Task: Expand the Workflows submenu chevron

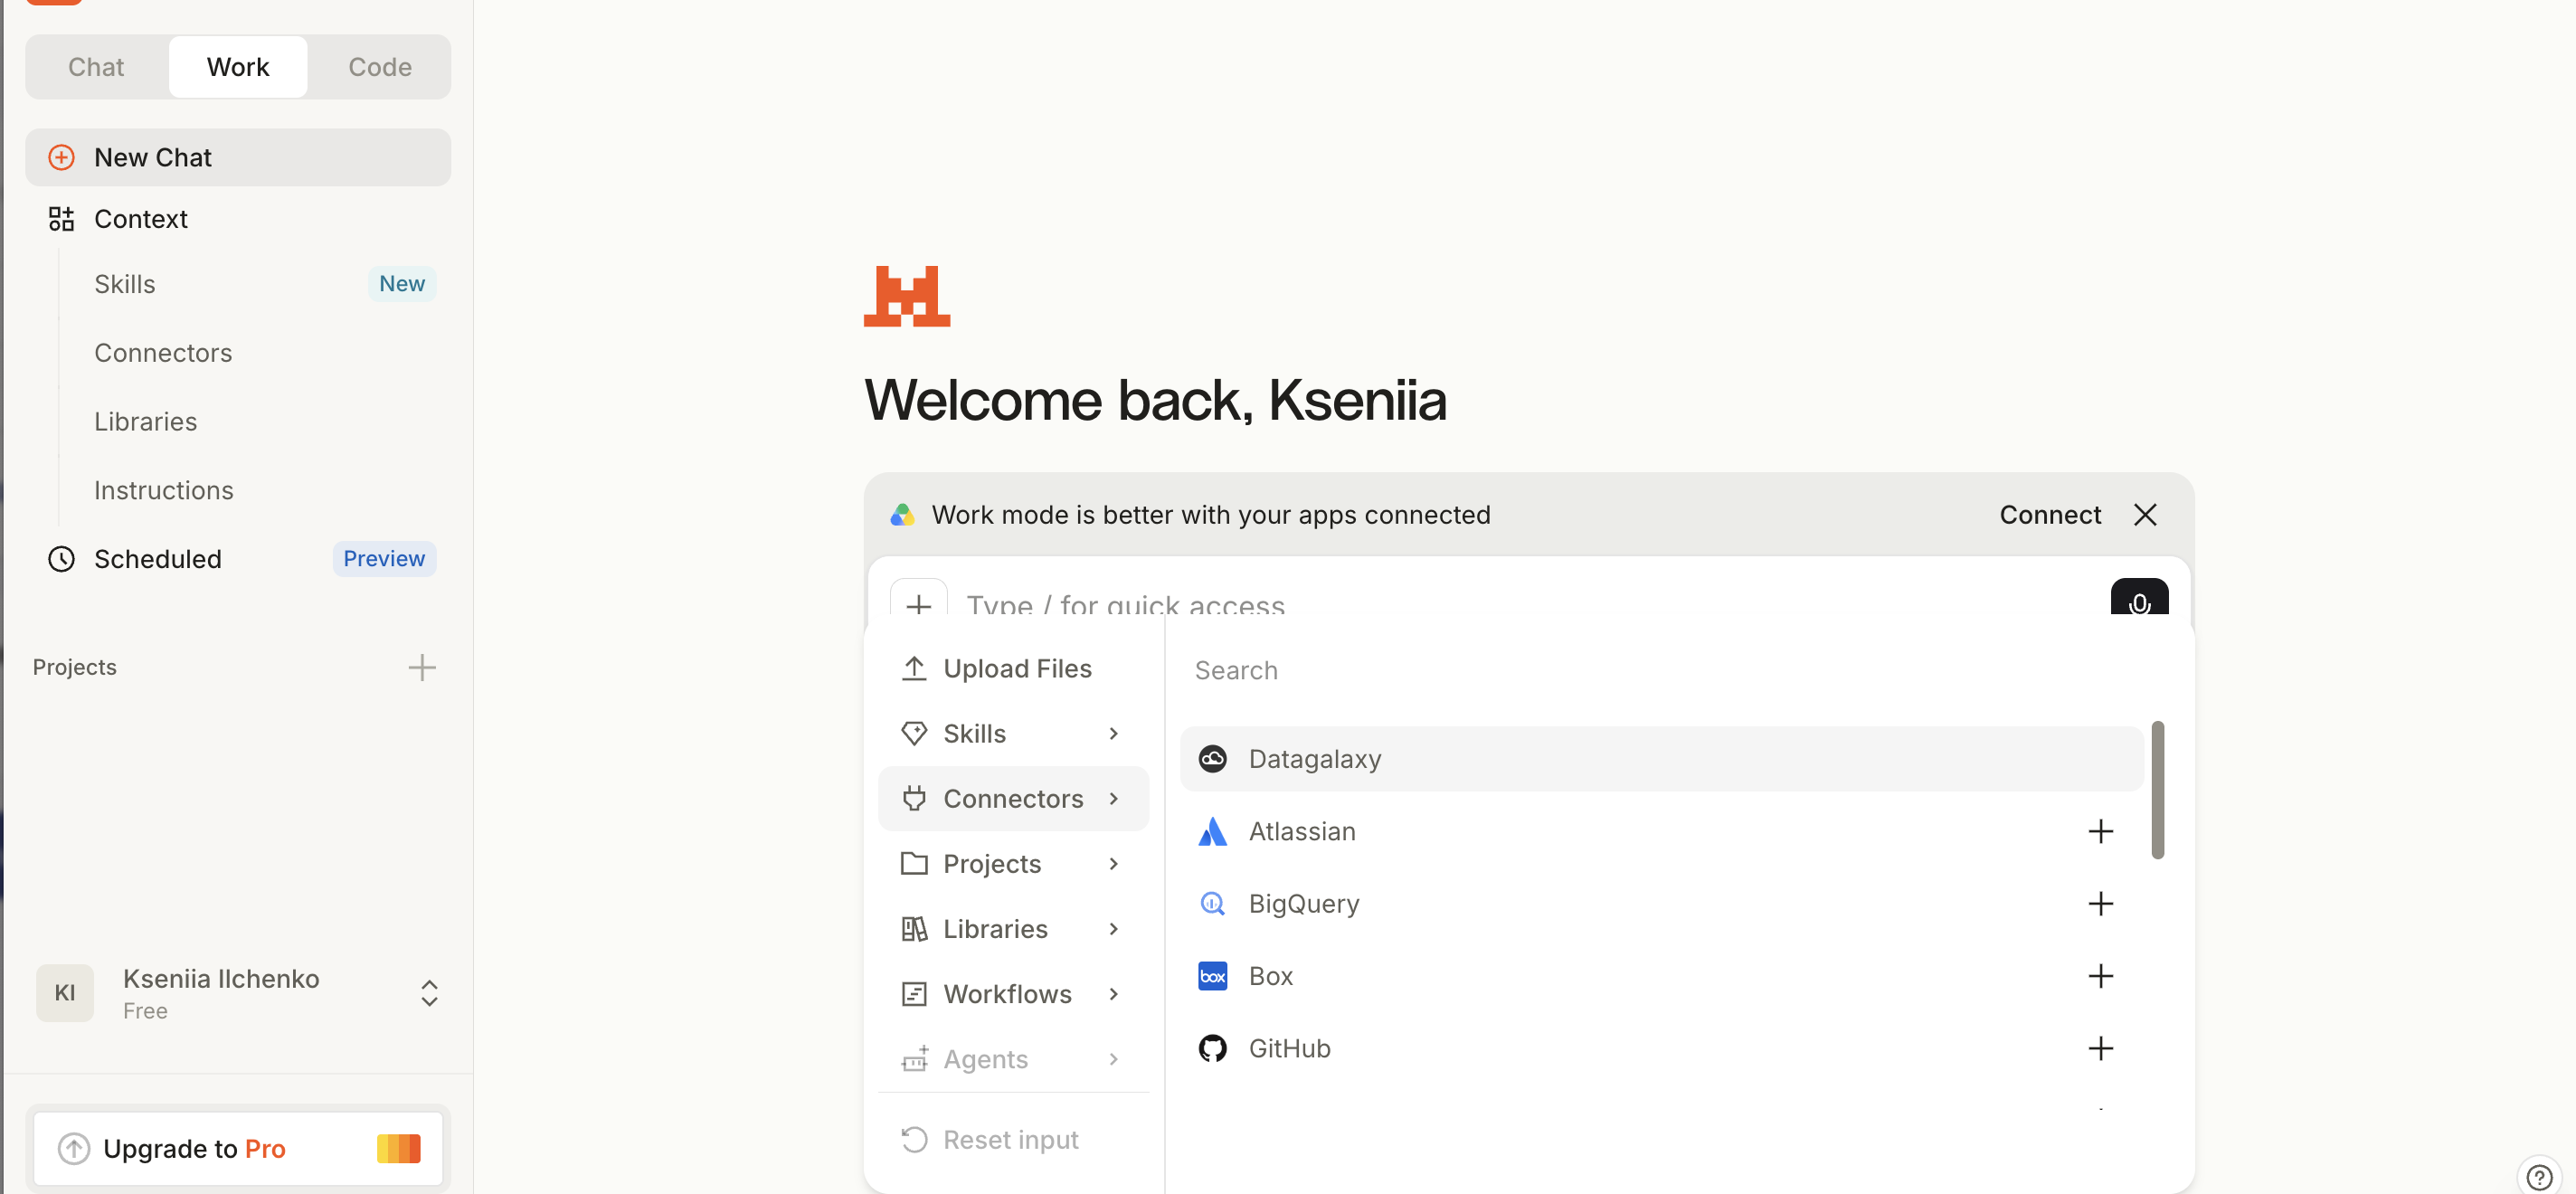Action: (1114, 994)
